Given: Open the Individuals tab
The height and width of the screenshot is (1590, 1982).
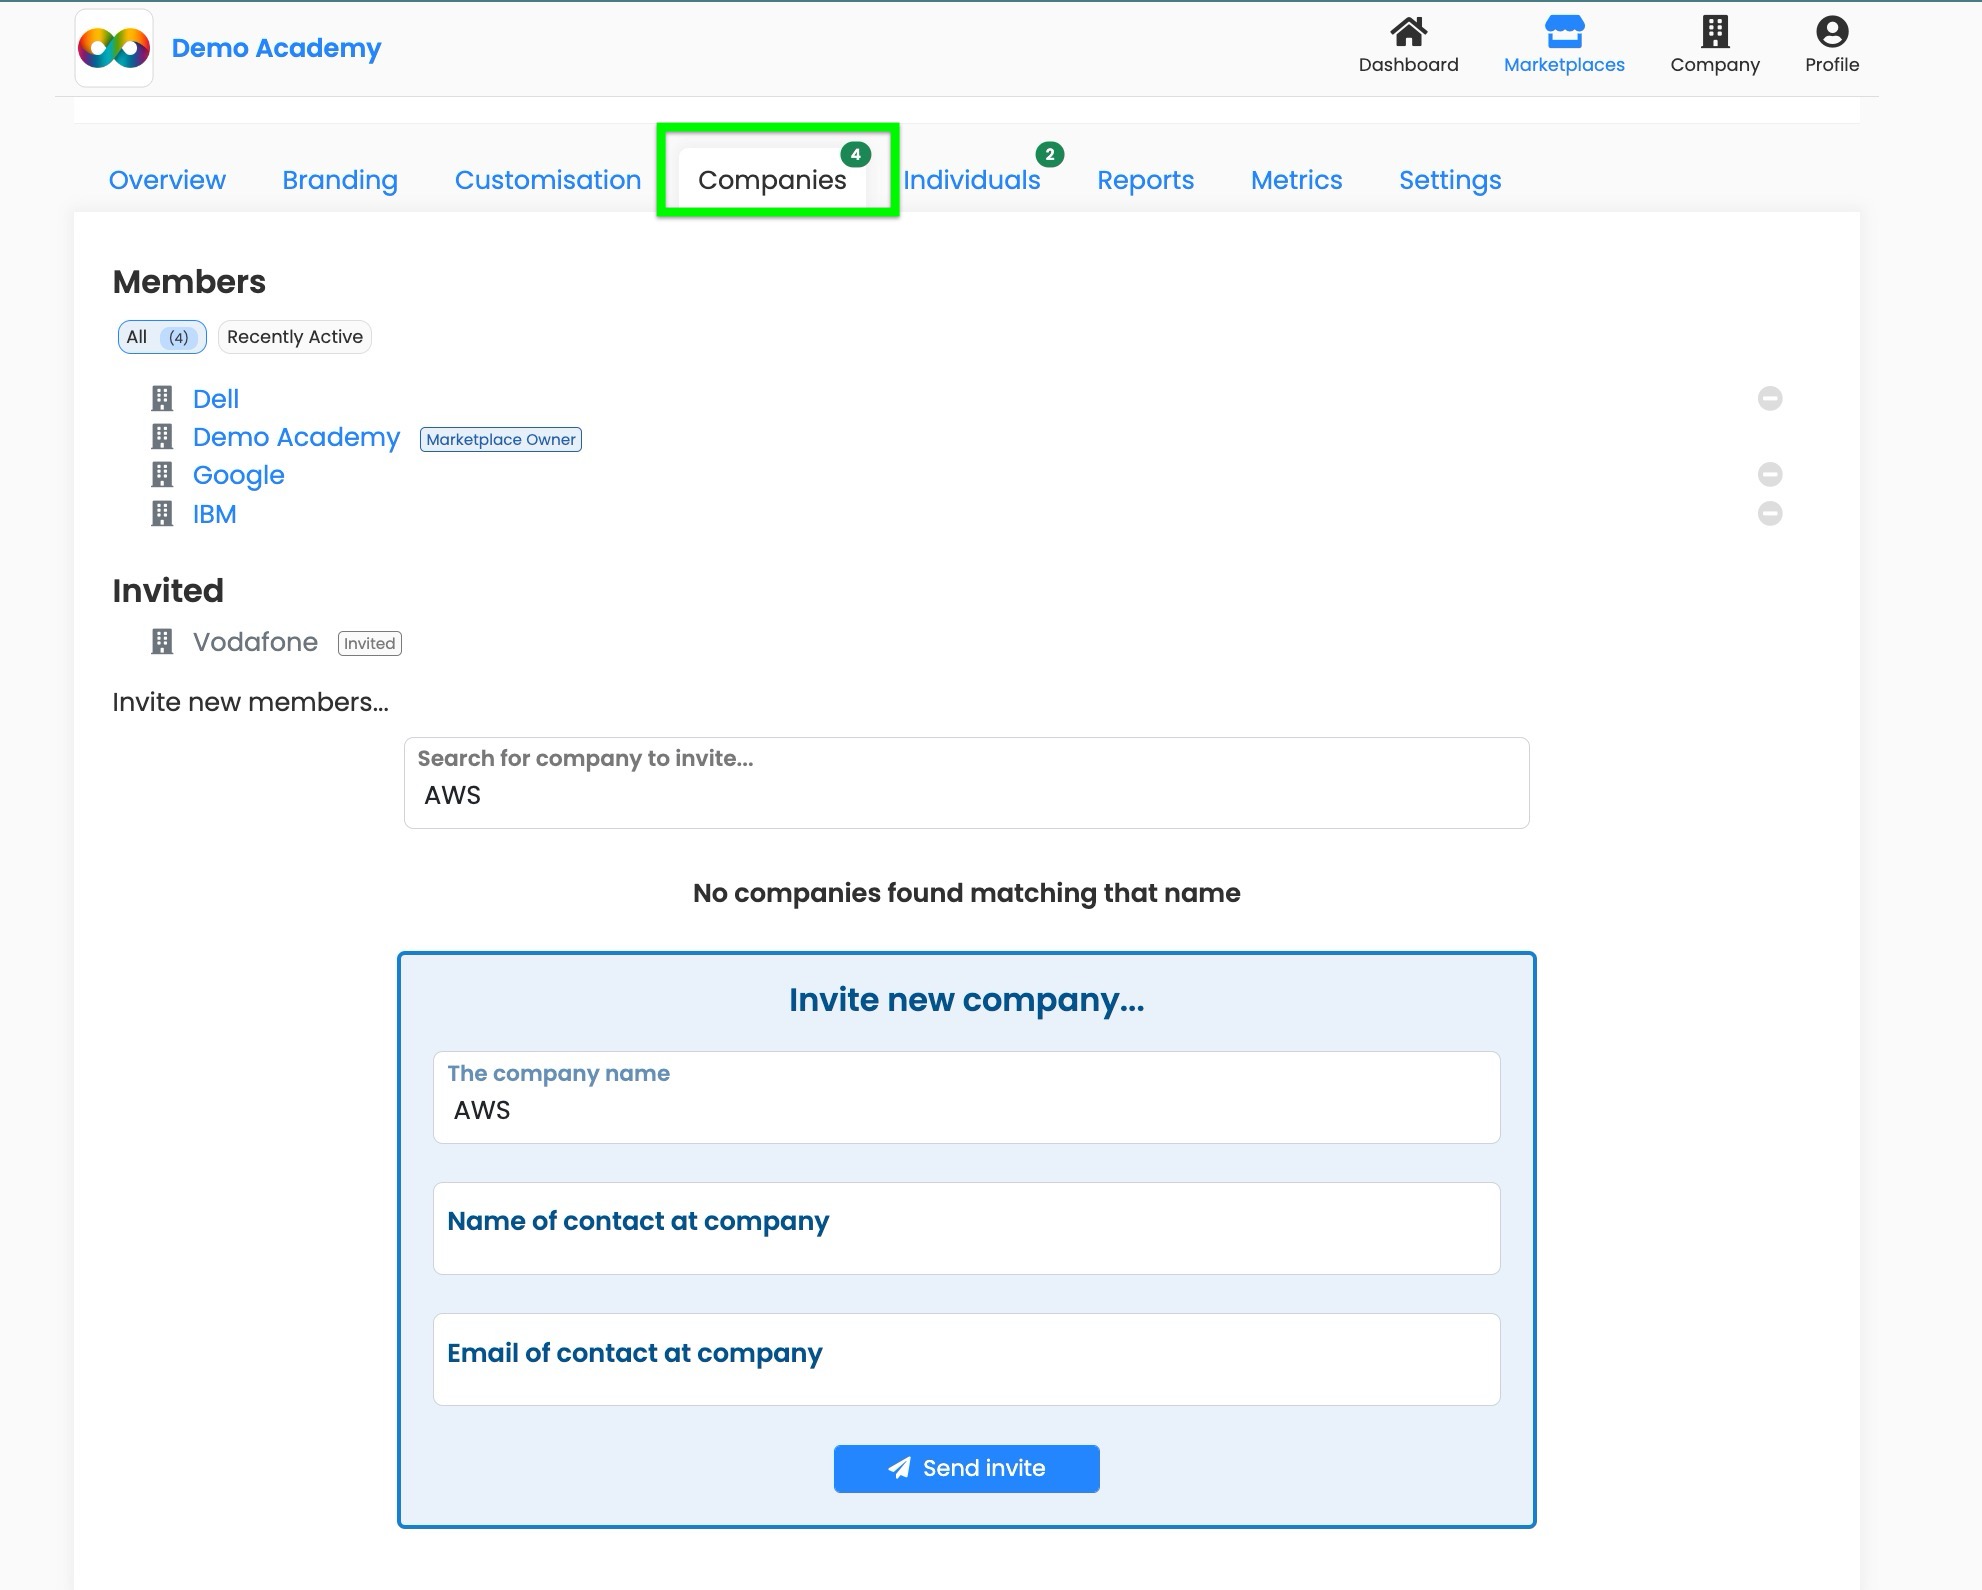Looking at the screenshot, I should click(972, 180).
